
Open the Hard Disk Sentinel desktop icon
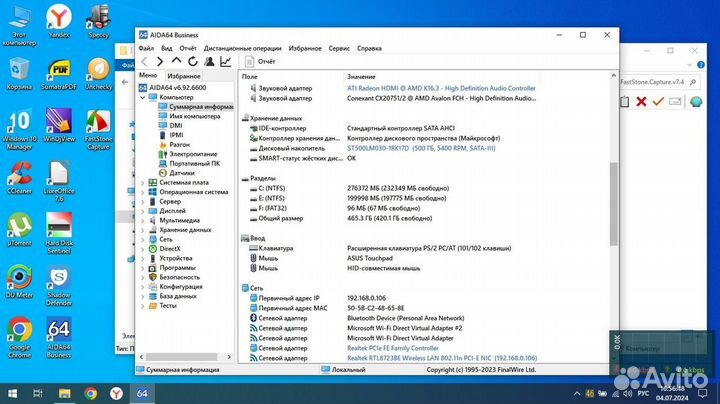59,233
